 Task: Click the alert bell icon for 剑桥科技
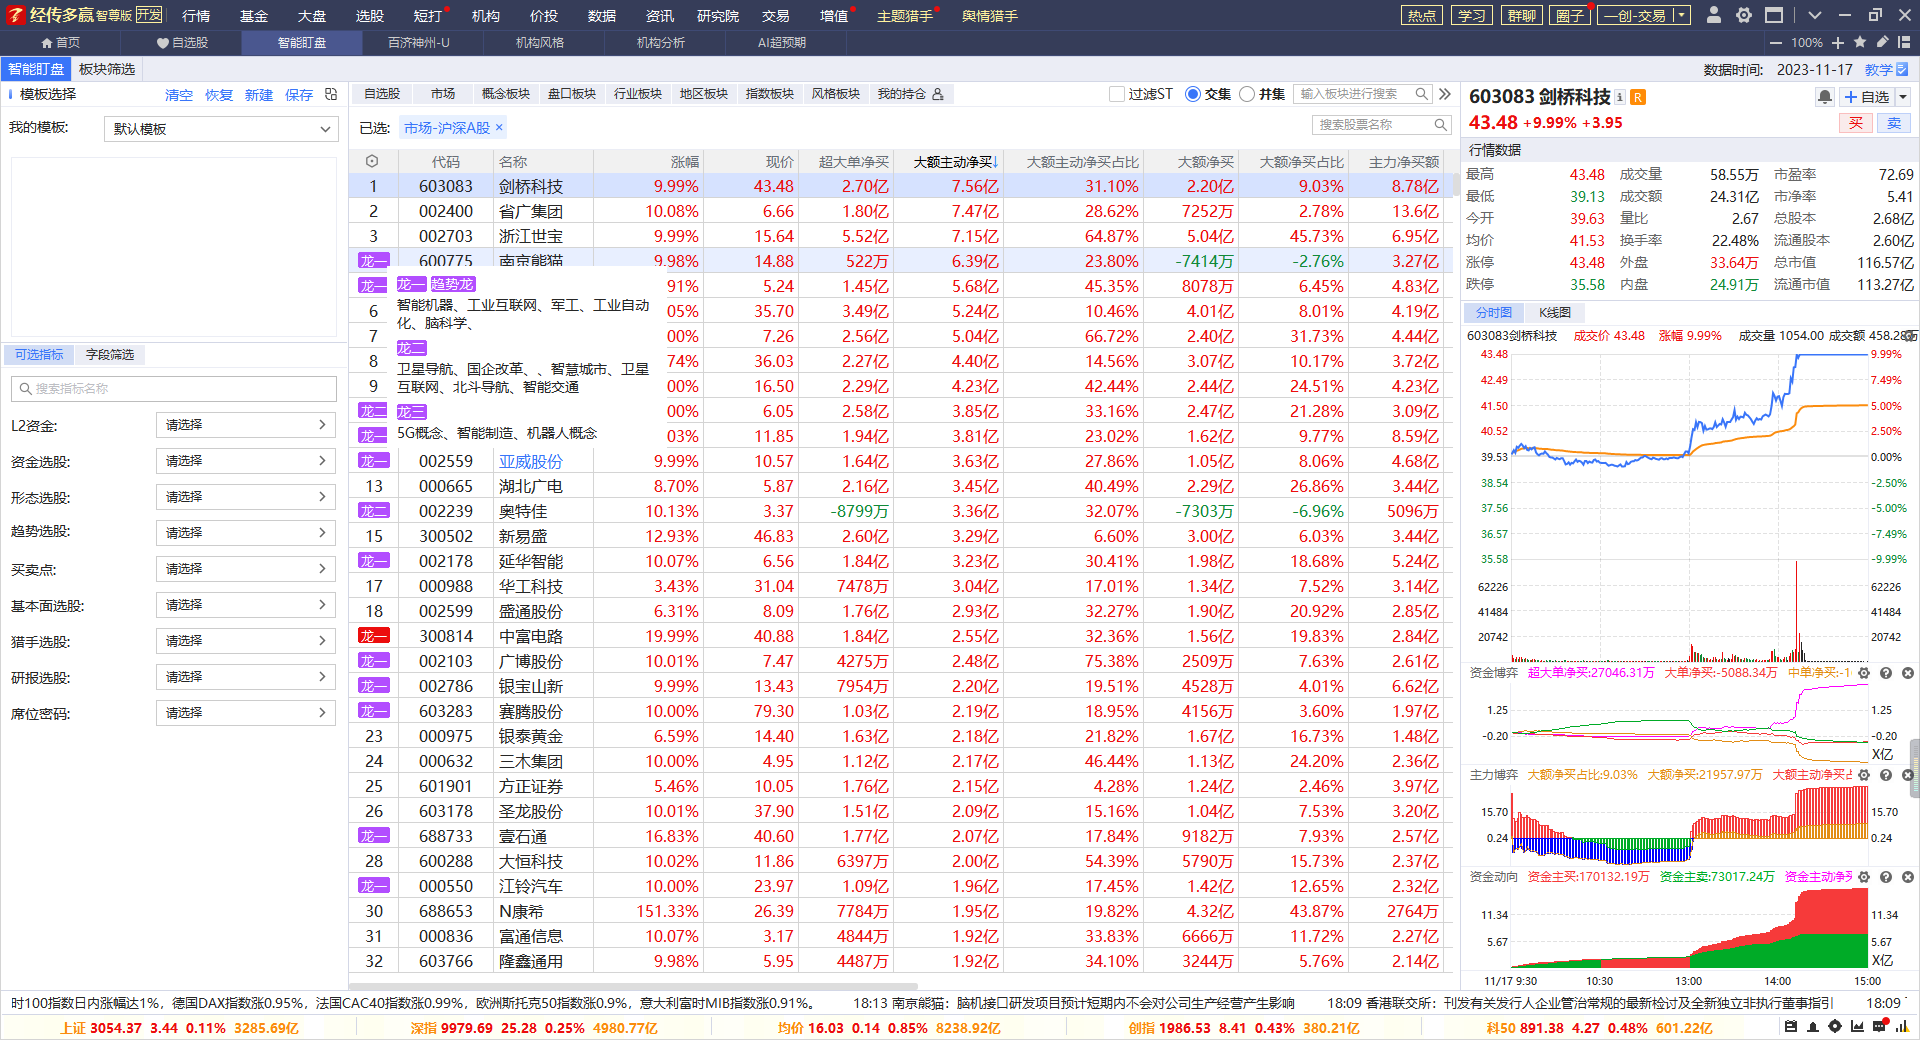pyautogui.click(x=1825, y=97)
